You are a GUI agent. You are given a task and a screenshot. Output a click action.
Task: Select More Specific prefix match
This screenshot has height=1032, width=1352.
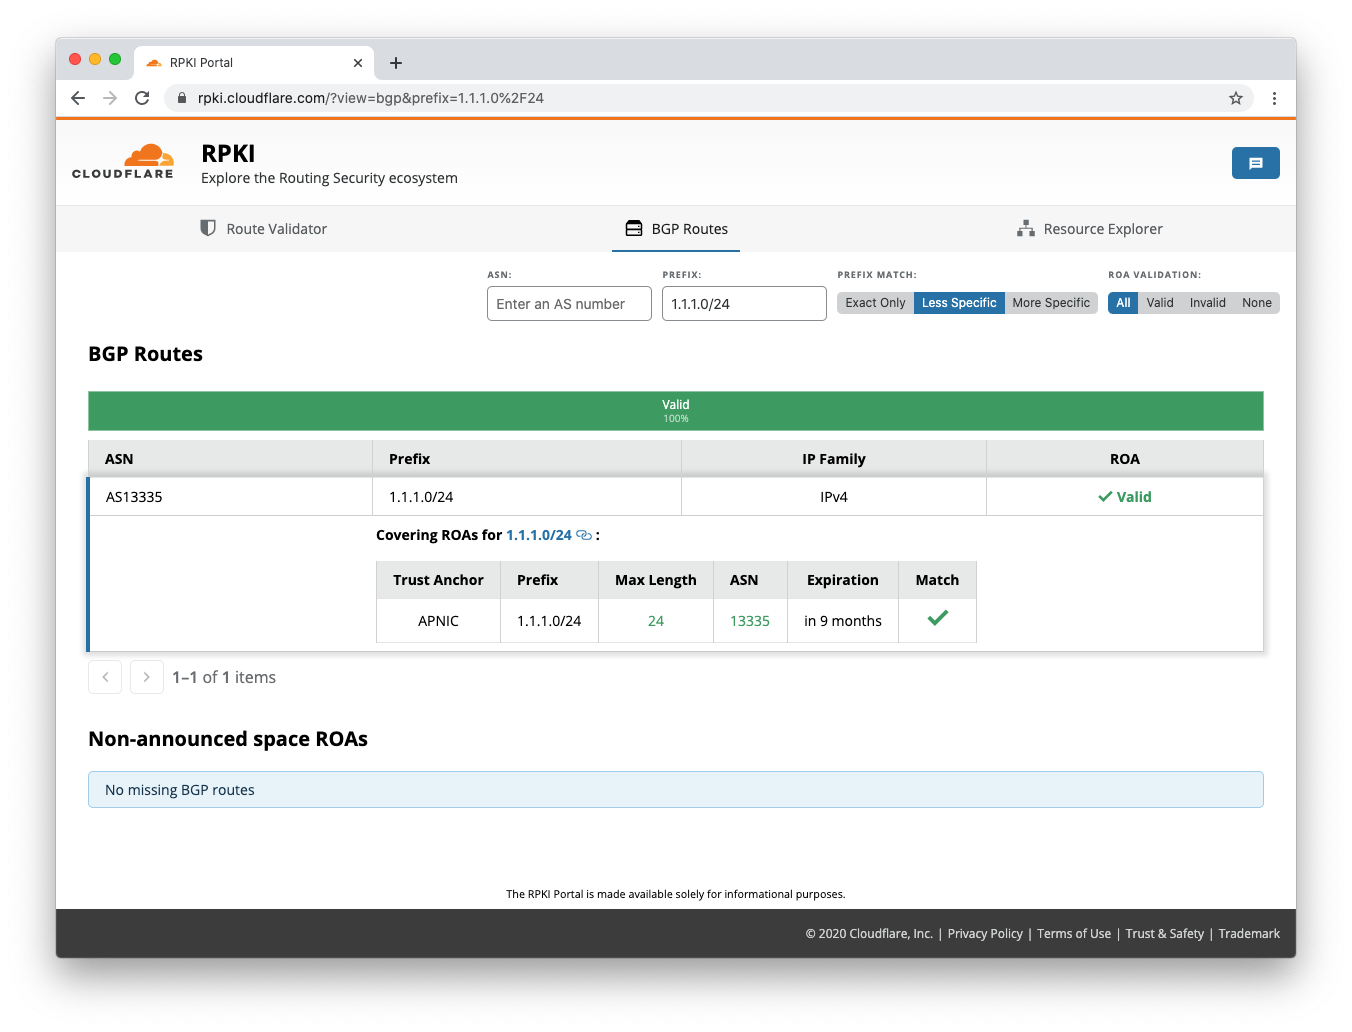[1051, 303]
